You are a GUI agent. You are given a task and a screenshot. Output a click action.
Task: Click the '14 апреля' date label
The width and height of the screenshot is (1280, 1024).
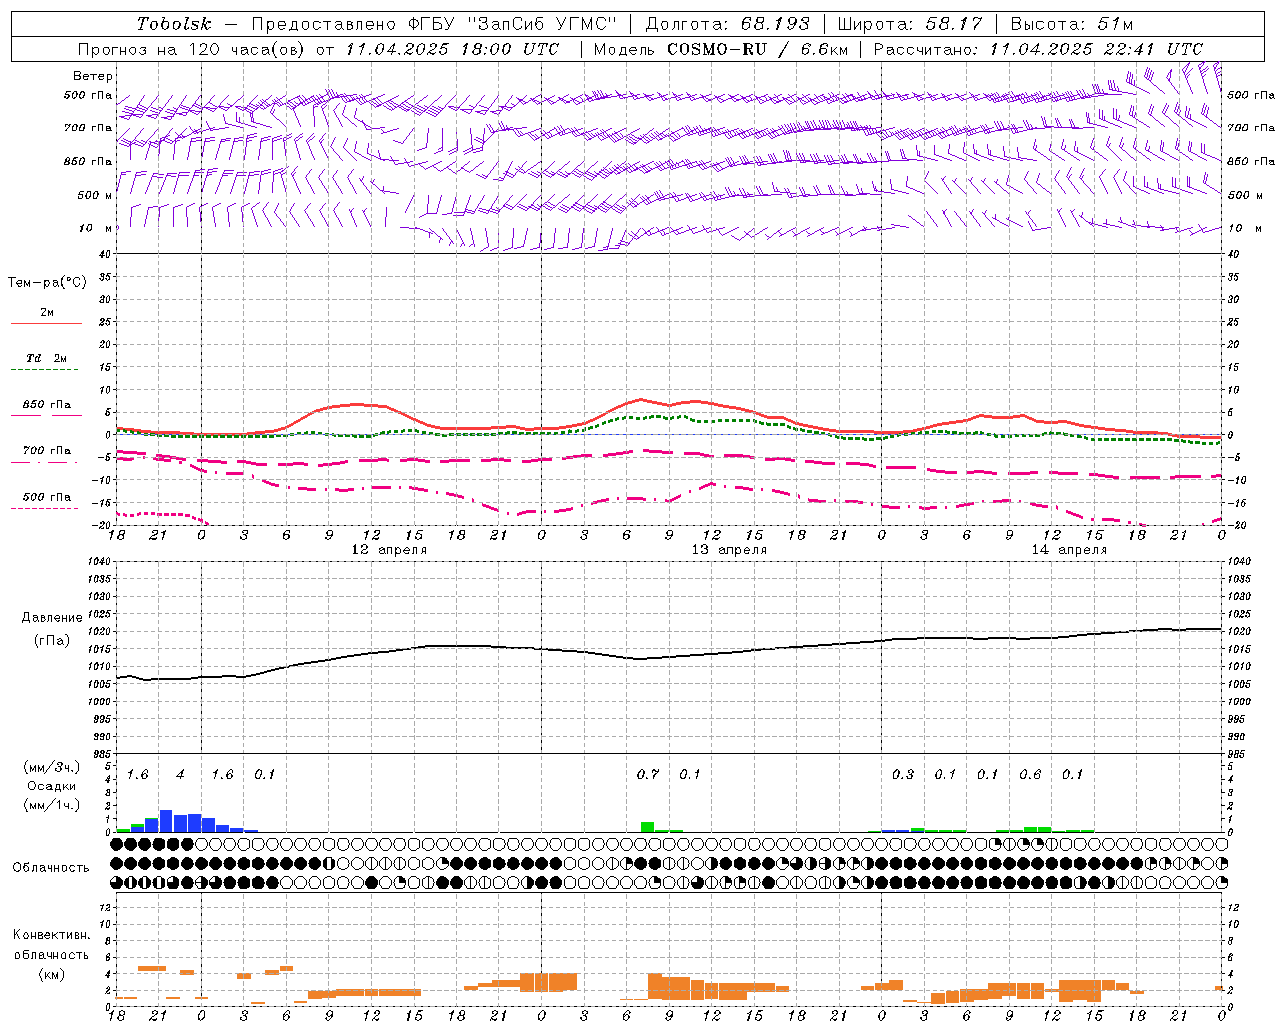coord(1069,550)
